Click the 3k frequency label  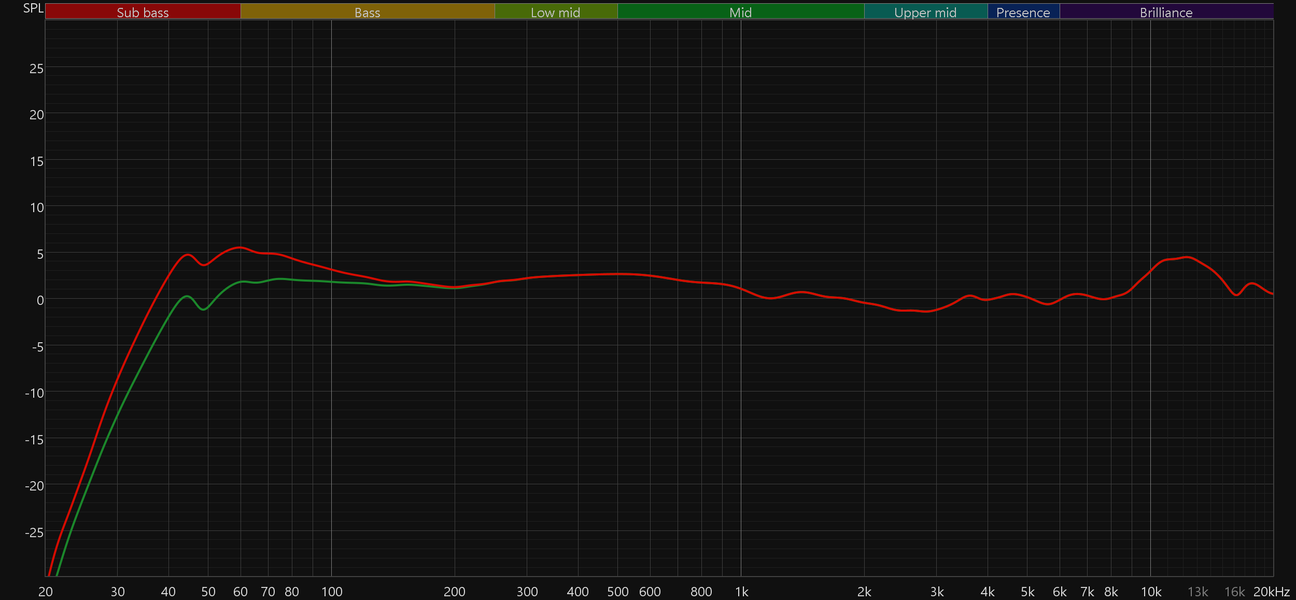(937, 591)
